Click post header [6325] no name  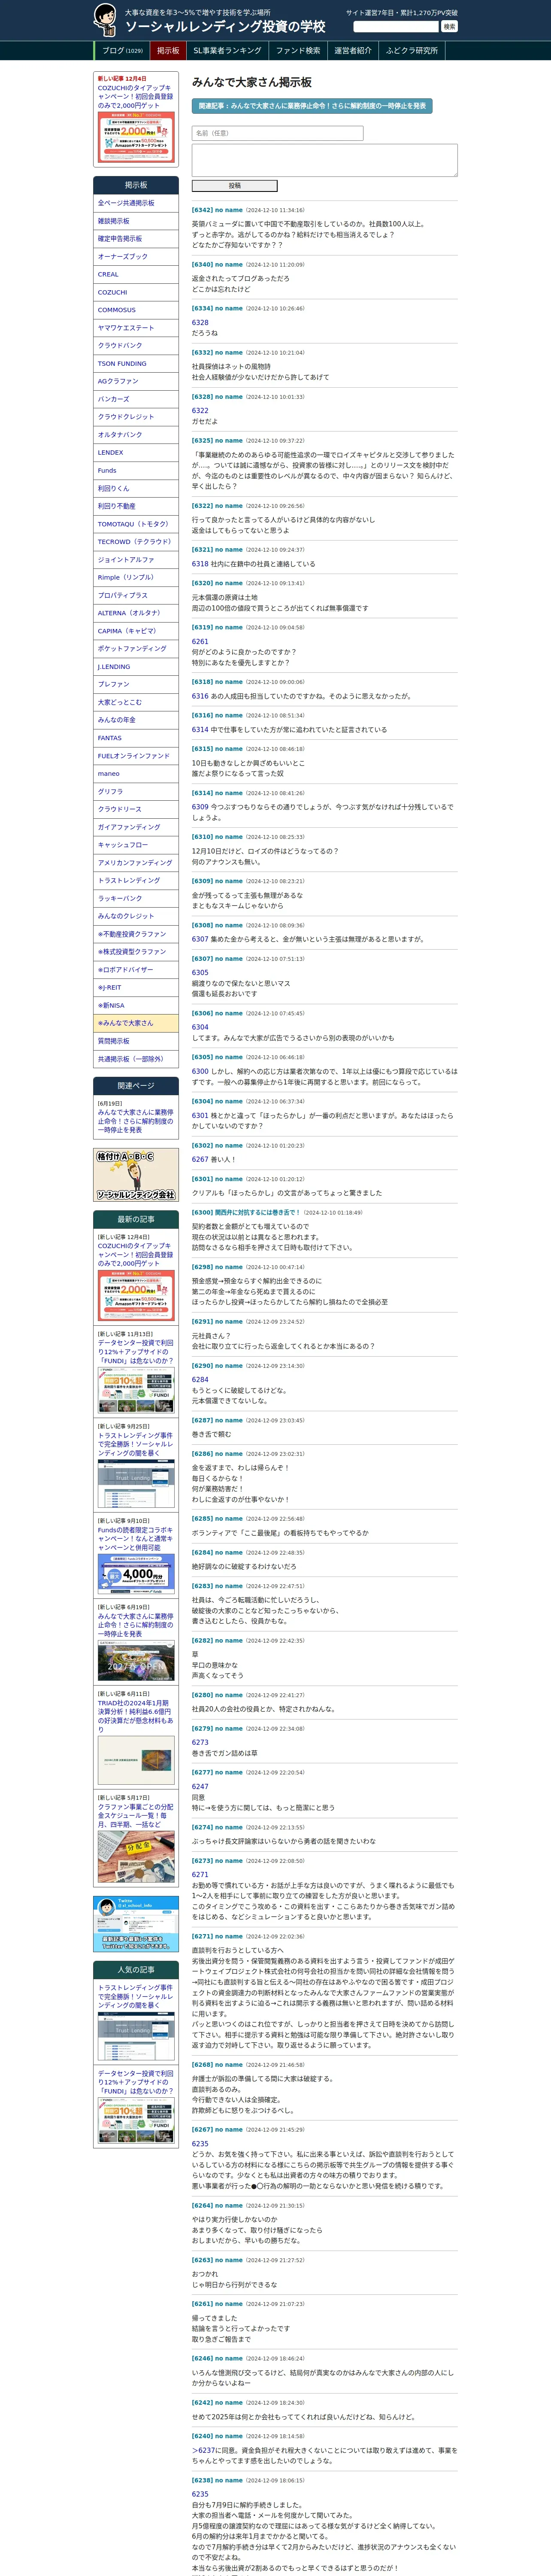pos(217,441)
